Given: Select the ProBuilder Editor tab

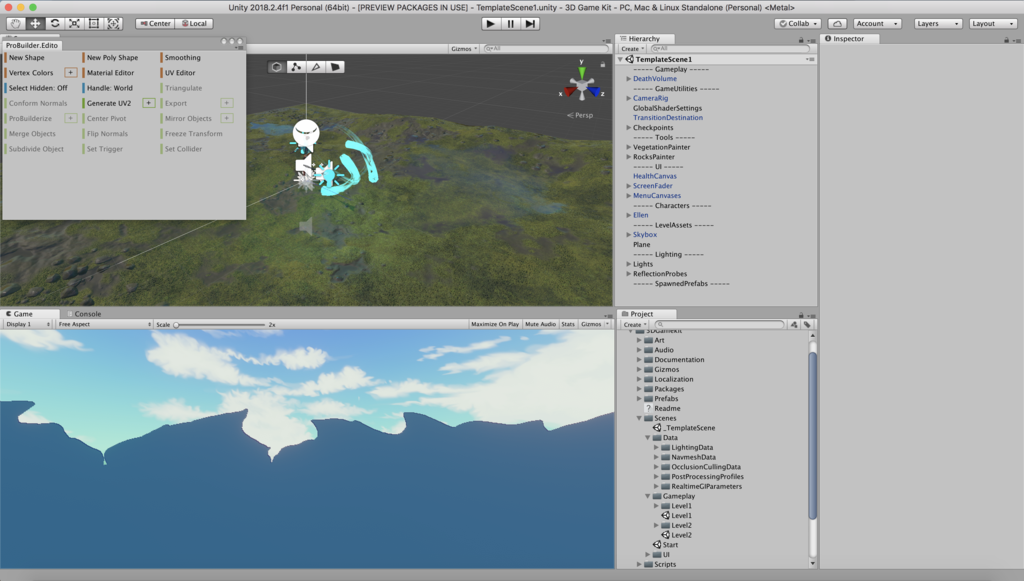Looking at the screenshot, I should click(32, 45).
